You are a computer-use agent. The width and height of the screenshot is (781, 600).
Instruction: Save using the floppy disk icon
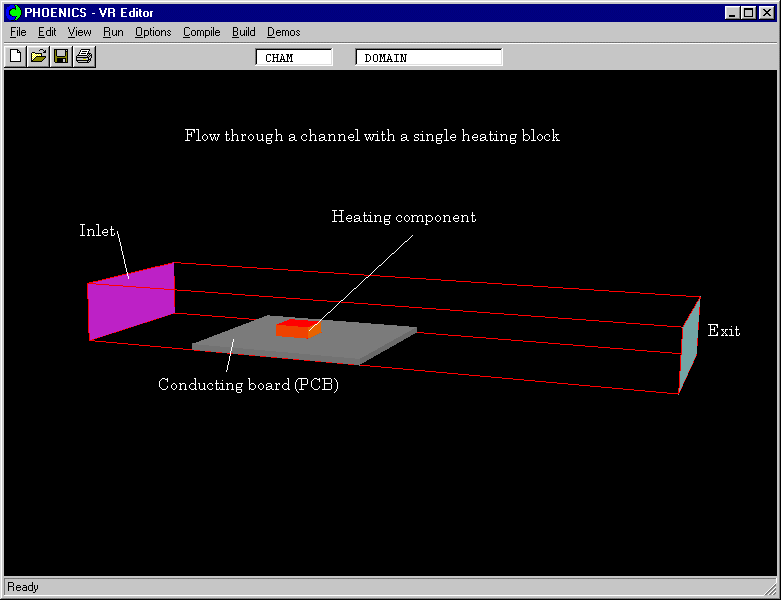[61, 57]
